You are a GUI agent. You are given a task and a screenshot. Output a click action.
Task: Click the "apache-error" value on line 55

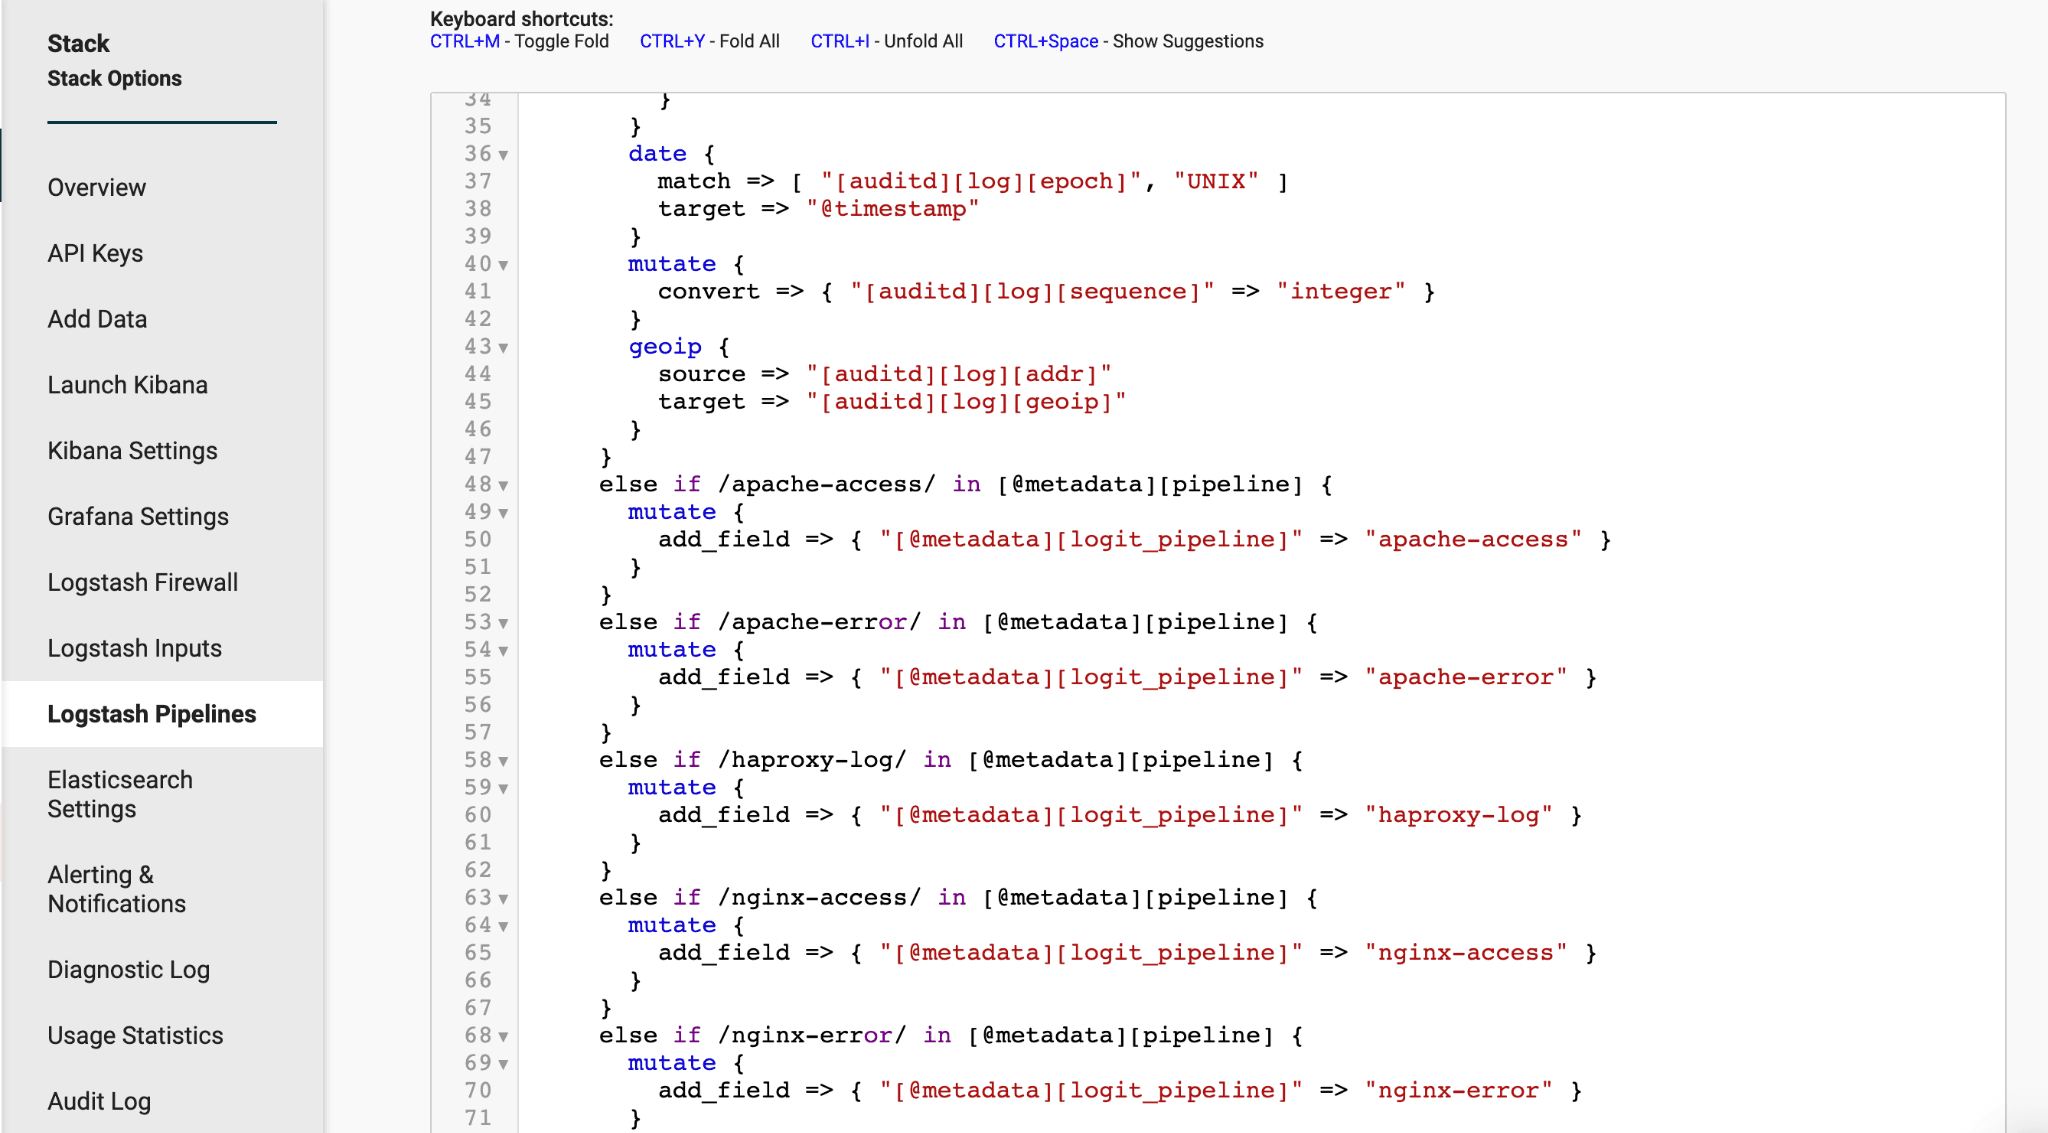pos(1466,678)
